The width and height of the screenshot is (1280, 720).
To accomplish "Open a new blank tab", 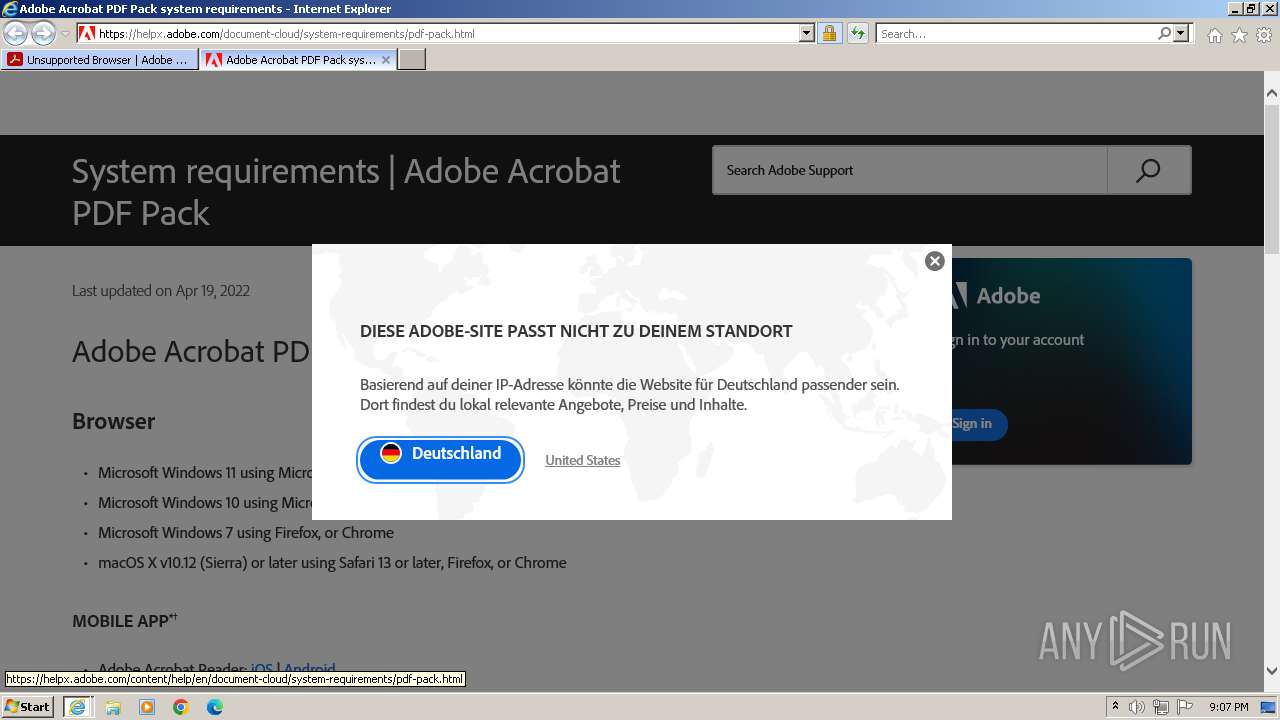I will (x=412, y=60).
